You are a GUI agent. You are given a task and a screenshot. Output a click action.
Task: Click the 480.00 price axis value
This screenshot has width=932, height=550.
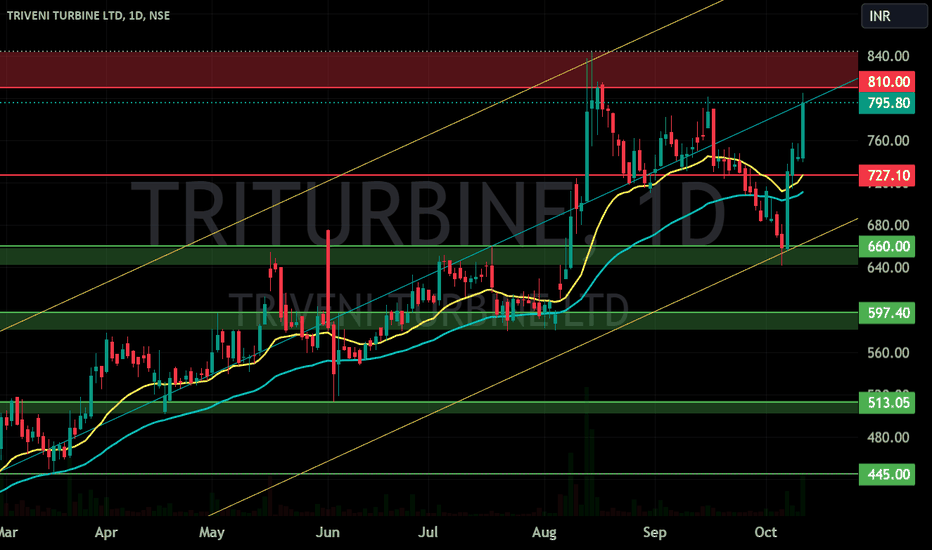[888, 437]
